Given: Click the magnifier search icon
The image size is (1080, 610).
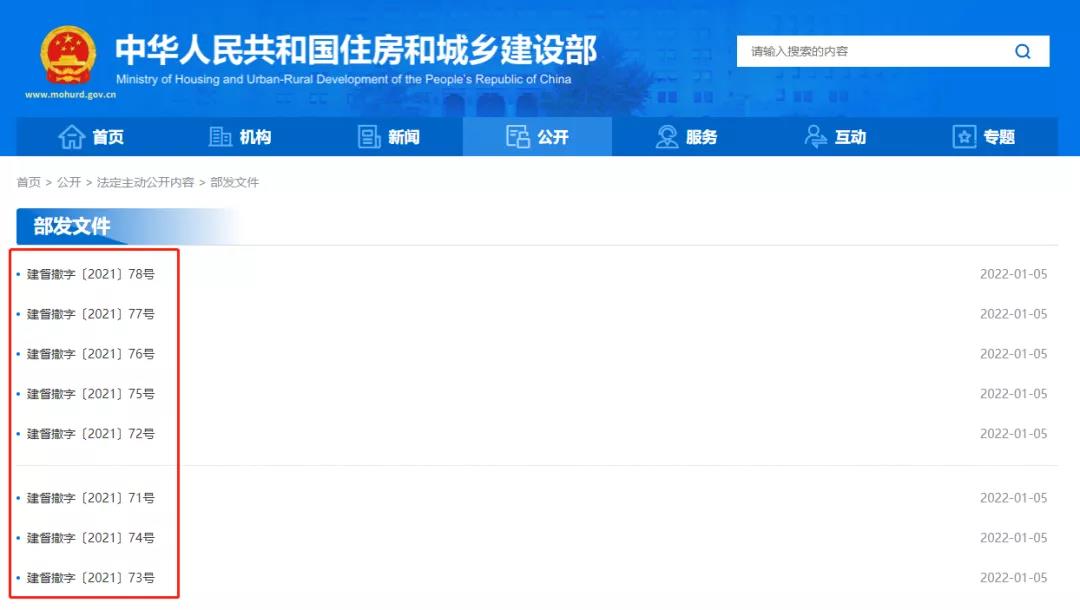Looking at the screenshot, I should point(1022,51).
